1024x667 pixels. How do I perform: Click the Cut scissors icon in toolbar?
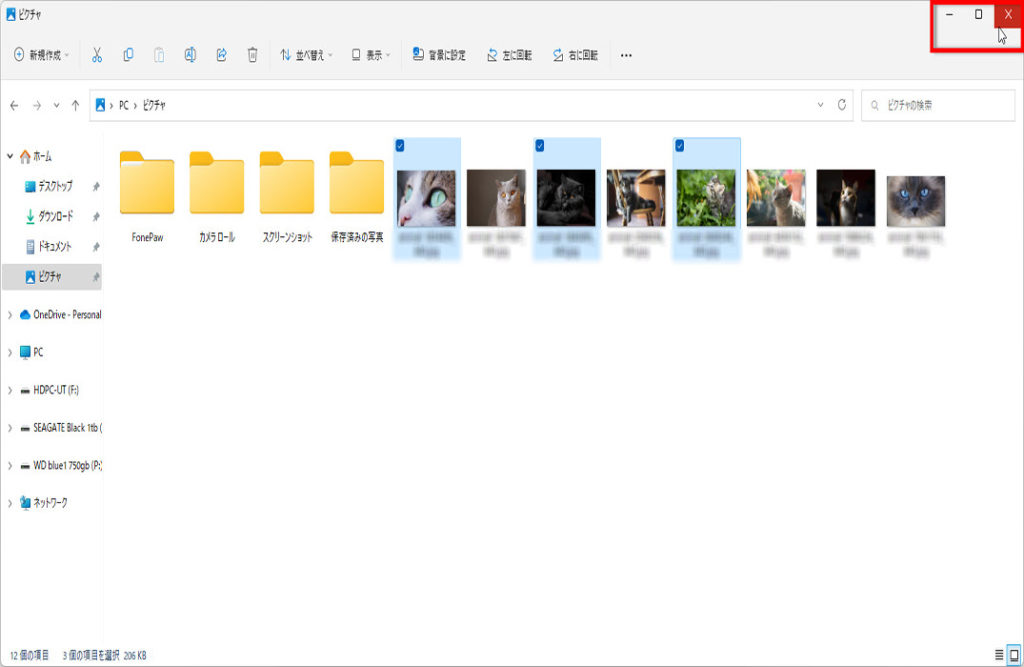97,55
